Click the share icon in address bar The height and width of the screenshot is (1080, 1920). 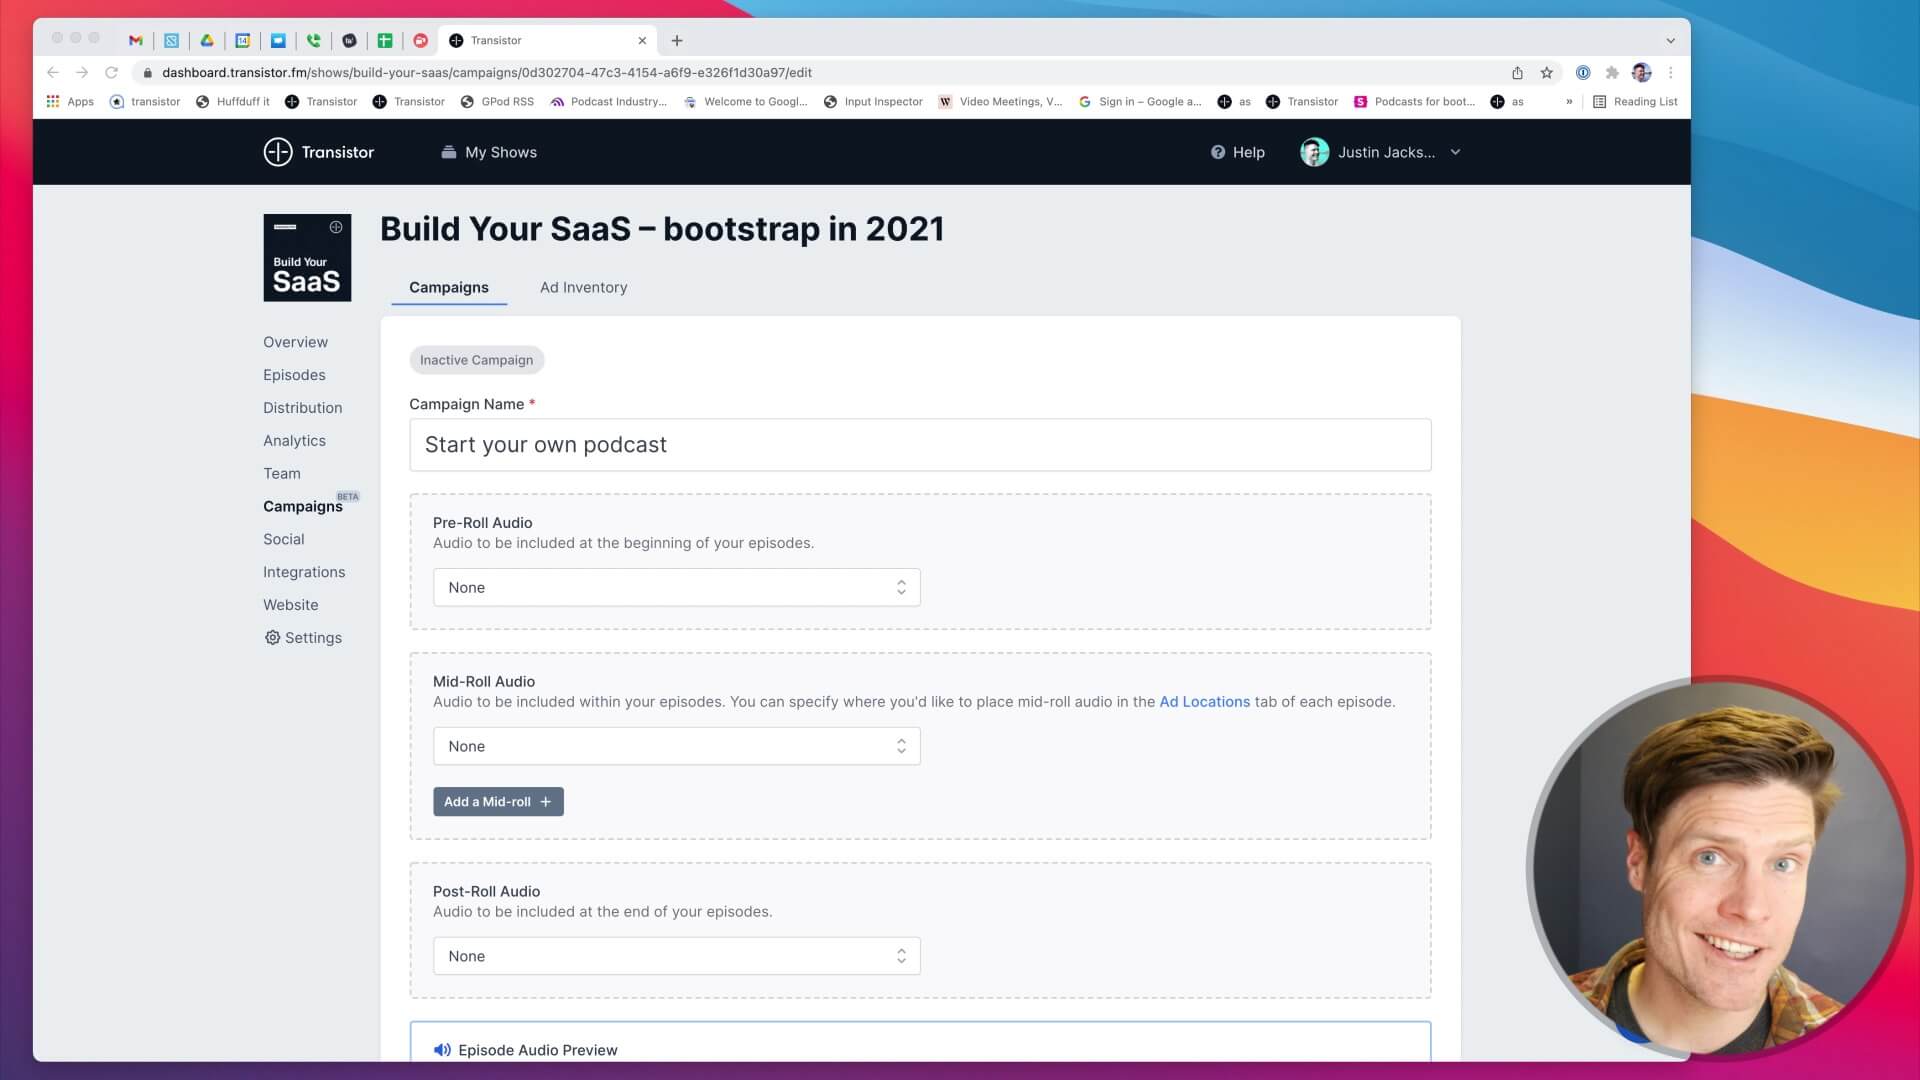point(1517,72)
